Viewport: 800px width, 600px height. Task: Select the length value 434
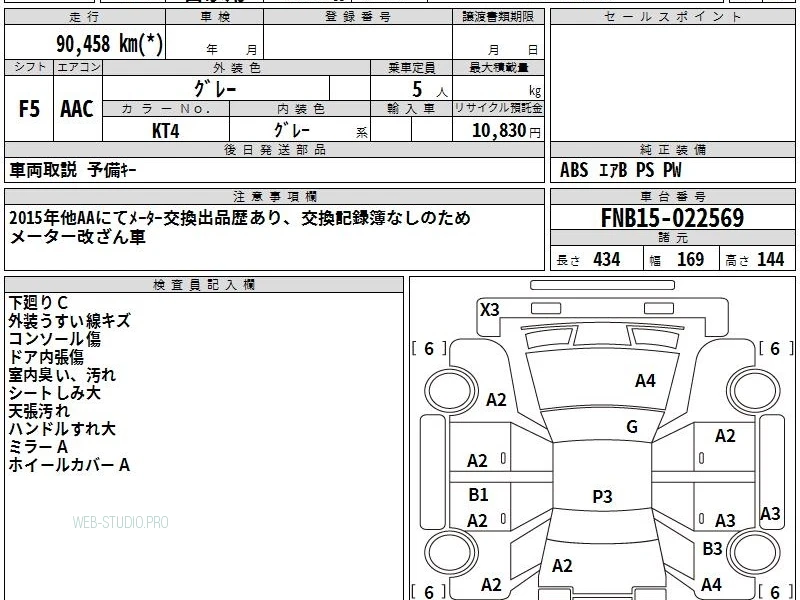point(607,260)
